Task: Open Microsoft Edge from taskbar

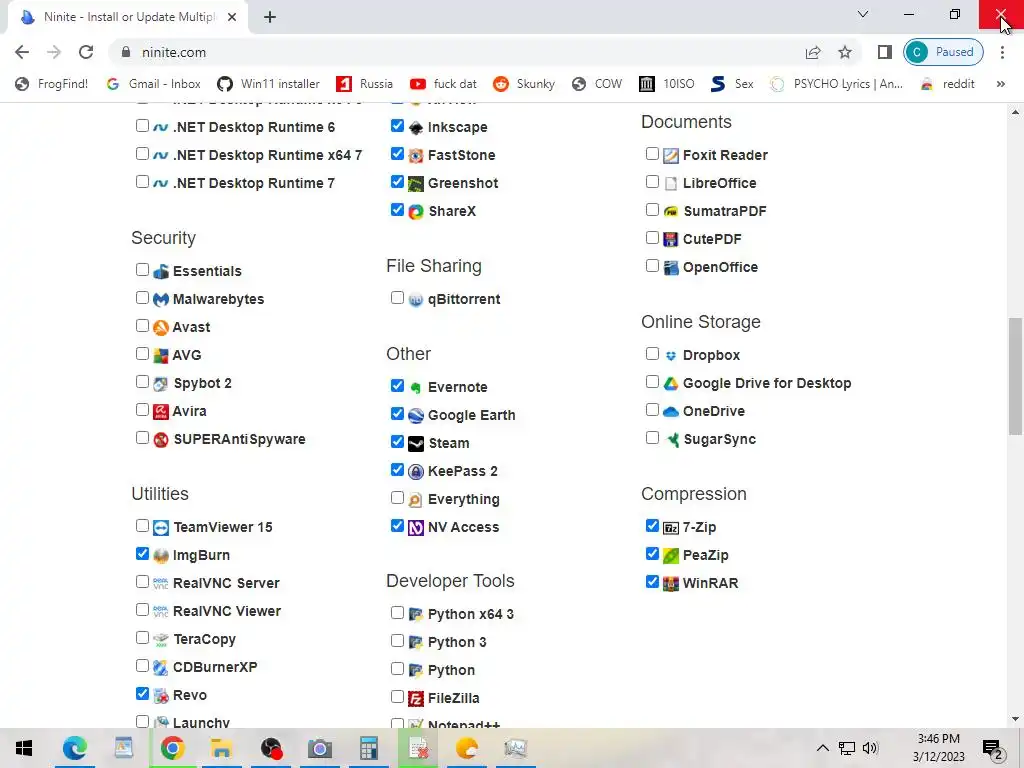Action: (x=74, y=748)
